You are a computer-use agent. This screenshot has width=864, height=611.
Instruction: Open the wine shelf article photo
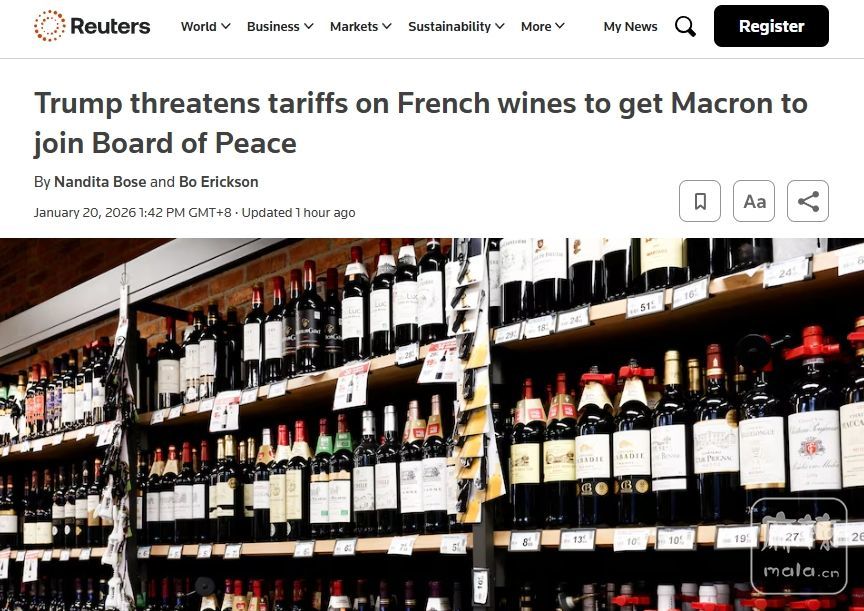(432, 424)
